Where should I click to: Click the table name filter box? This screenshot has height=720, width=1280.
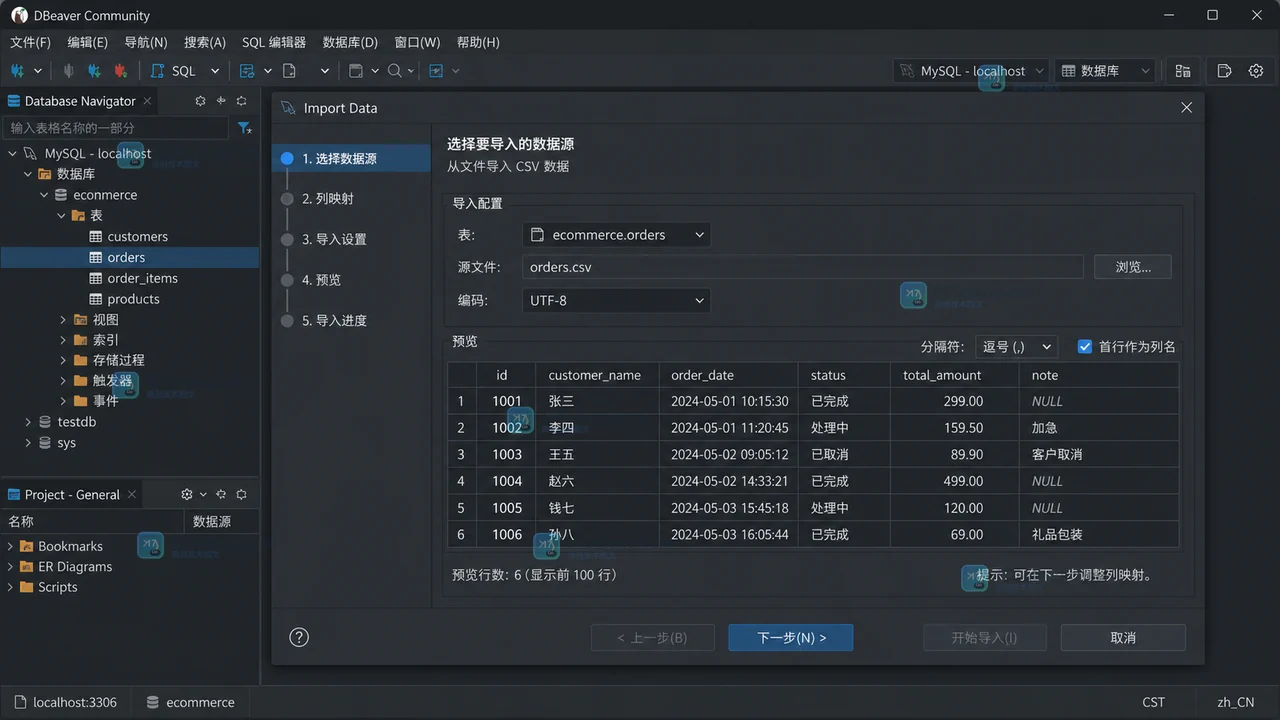(117, 128)
